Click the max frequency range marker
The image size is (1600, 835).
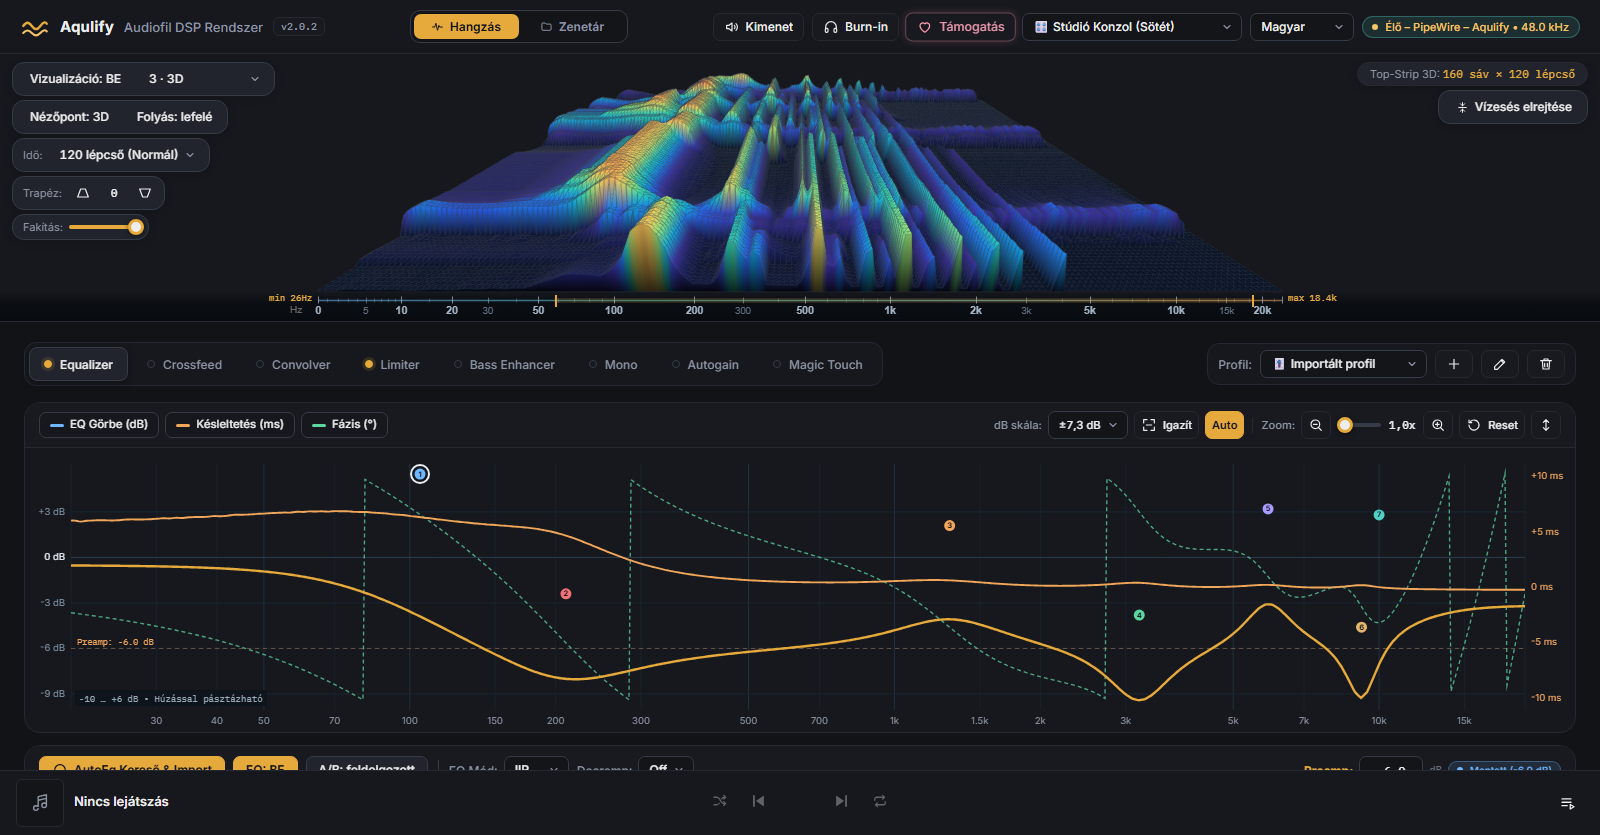[x=1253, y=300]
